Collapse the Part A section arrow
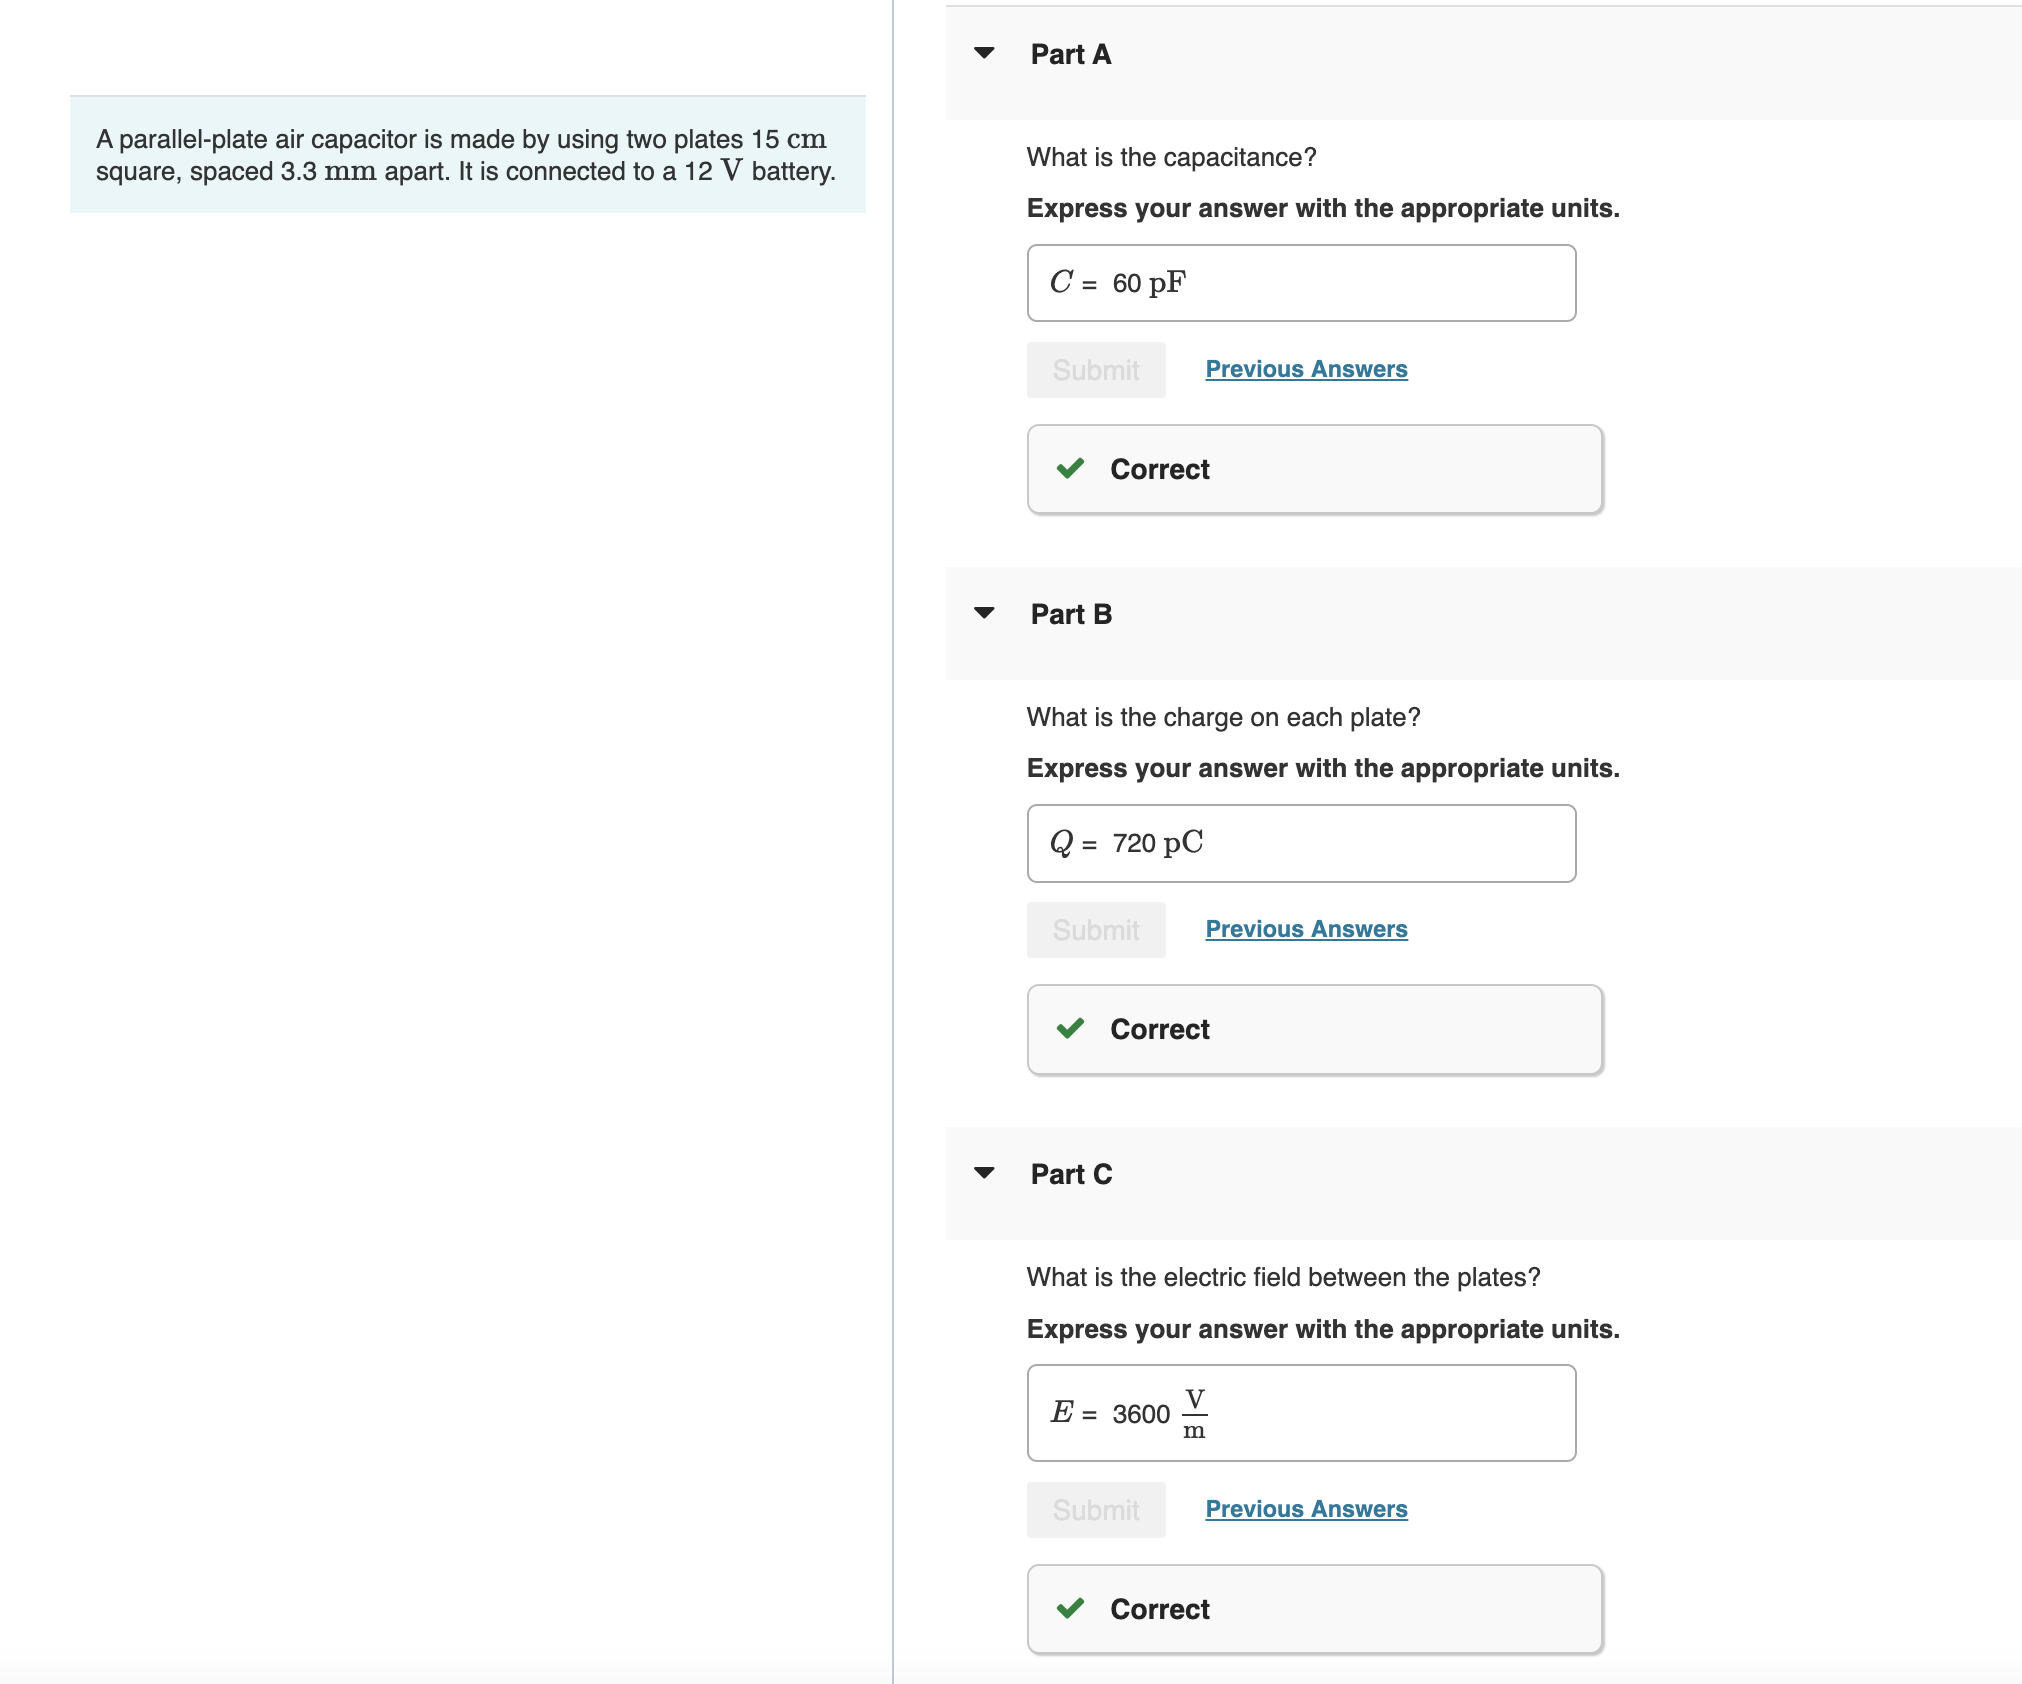This screenshot has height=1684, width=2022. (x=984, y=53)
